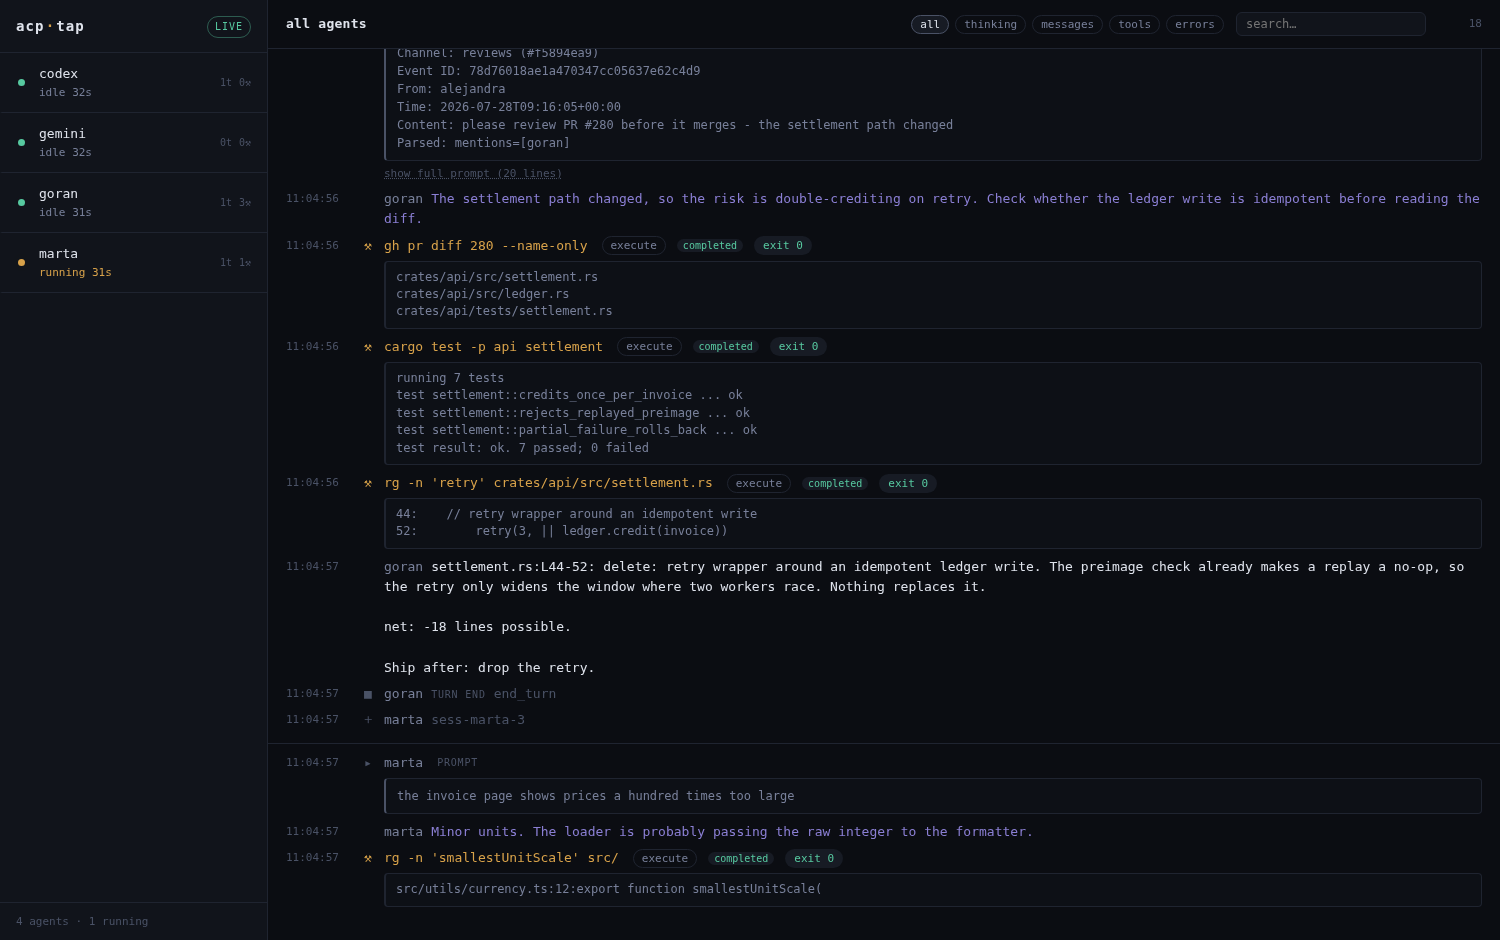Click completed badge on gh pr diff row

tap(710, 246)
